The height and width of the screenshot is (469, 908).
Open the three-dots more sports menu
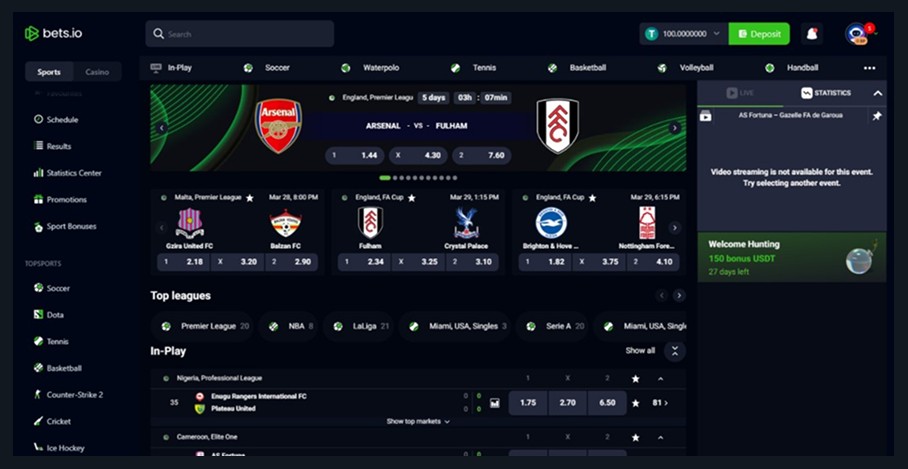(869, 68)
